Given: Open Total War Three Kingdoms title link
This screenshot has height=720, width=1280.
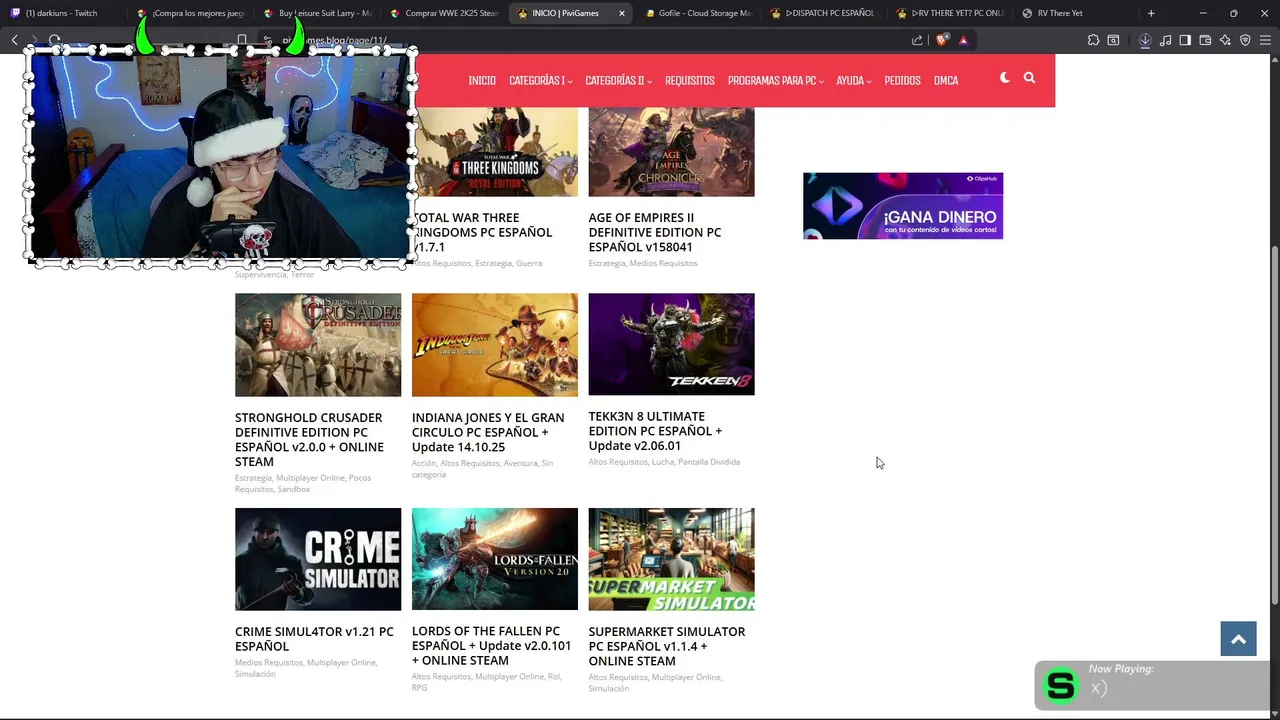Looking at the screenshot, I should (483, 232).
